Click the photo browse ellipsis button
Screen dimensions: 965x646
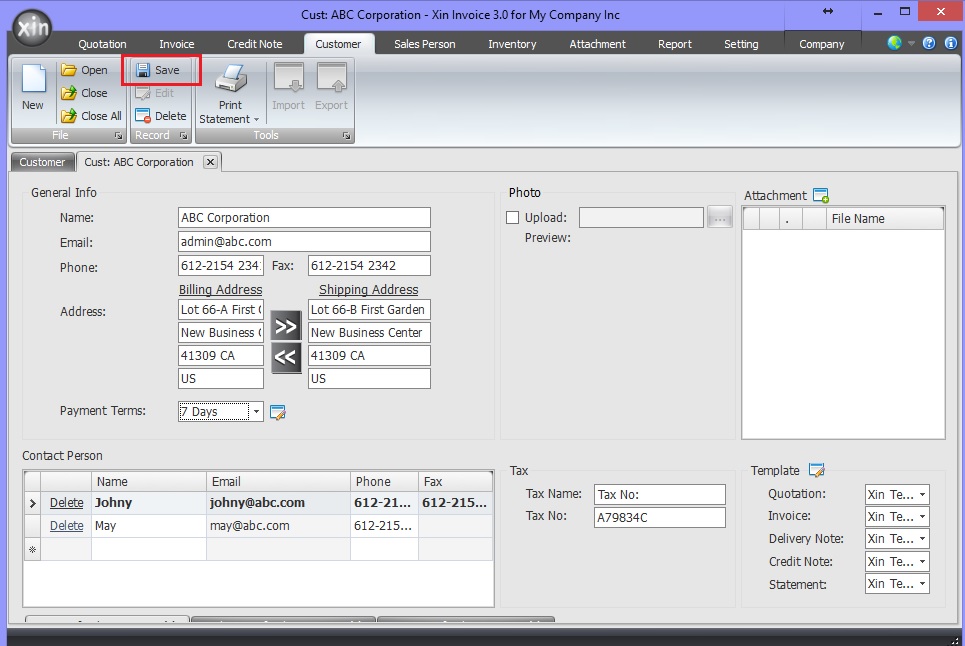(719, 218)
